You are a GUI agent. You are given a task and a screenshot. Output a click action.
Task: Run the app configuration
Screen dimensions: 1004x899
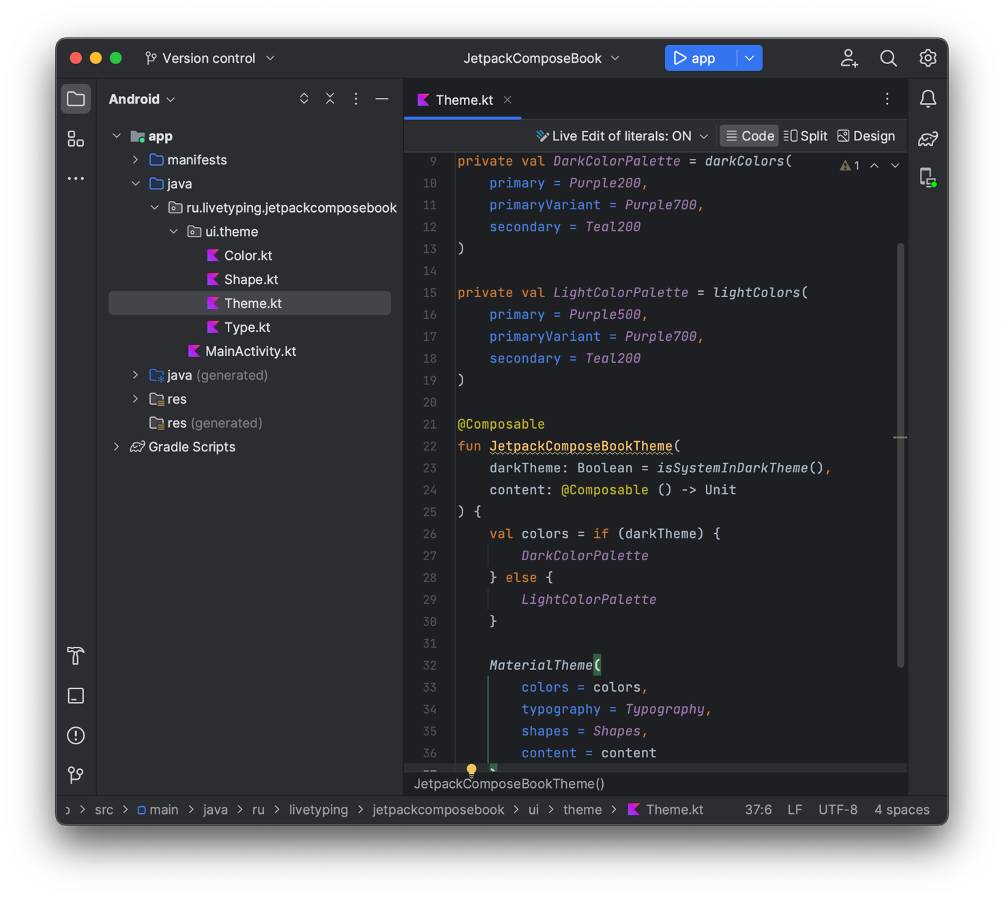click(694, 59)
